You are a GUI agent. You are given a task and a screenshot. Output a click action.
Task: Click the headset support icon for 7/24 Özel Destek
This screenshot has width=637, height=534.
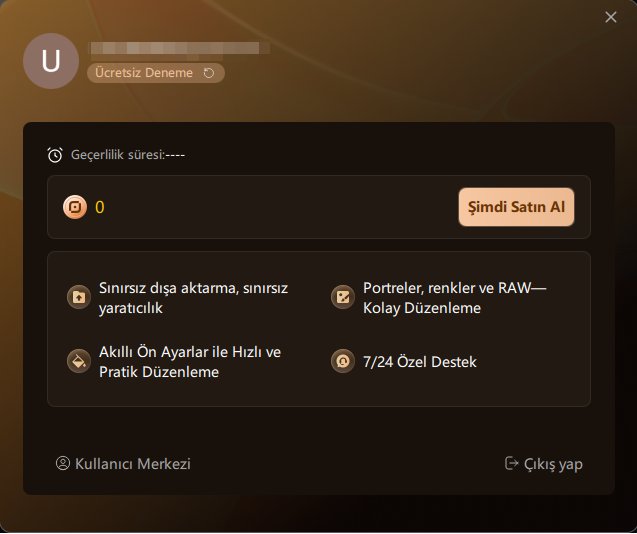(343, 361)
